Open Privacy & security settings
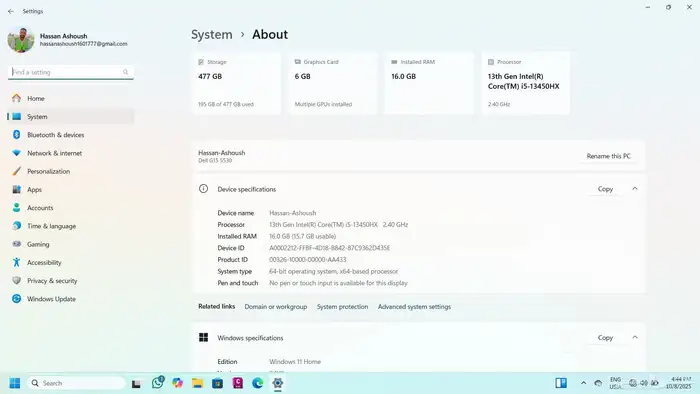 pyautogui.click(x=71, y=281)
